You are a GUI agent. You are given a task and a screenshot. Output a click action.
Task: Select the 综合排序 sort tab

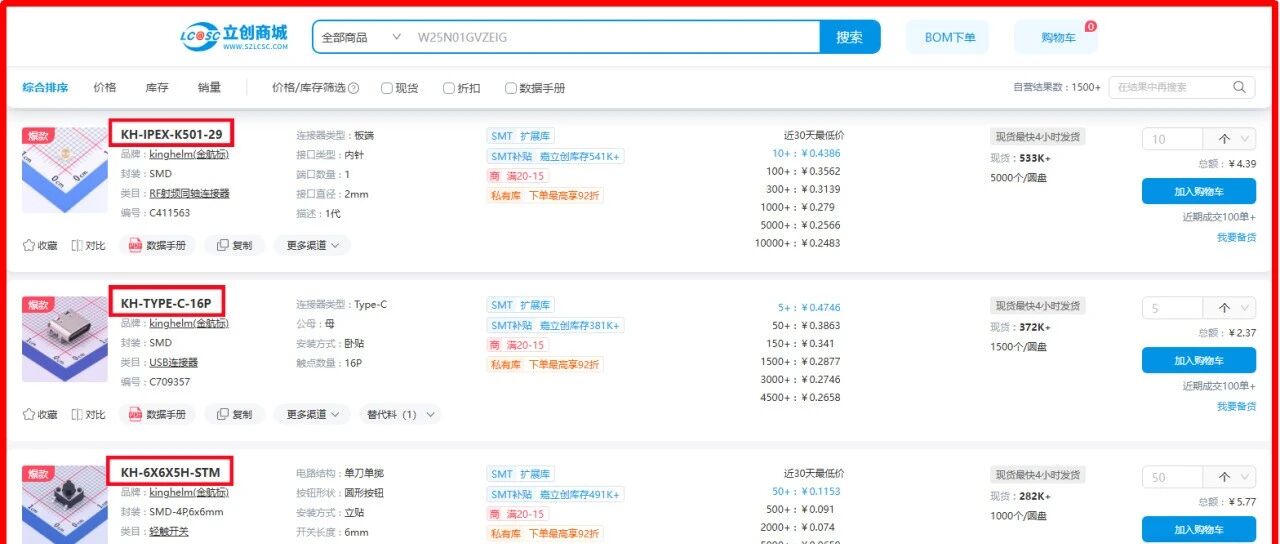tap(45, 88)
